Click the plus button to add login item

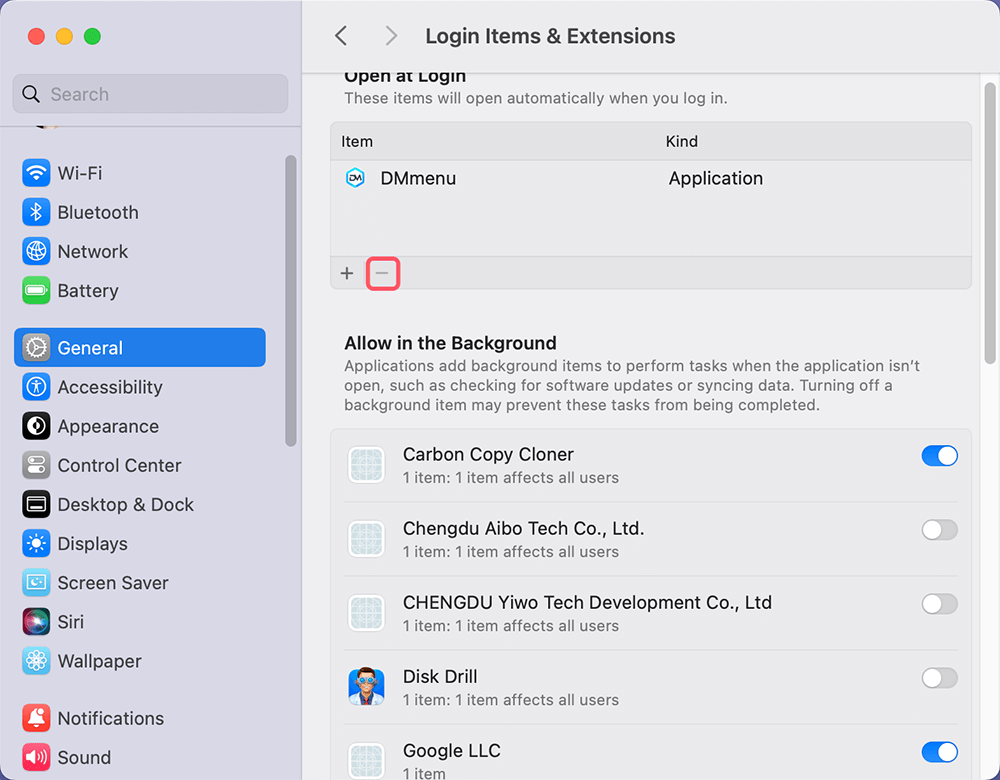[347, 273]
